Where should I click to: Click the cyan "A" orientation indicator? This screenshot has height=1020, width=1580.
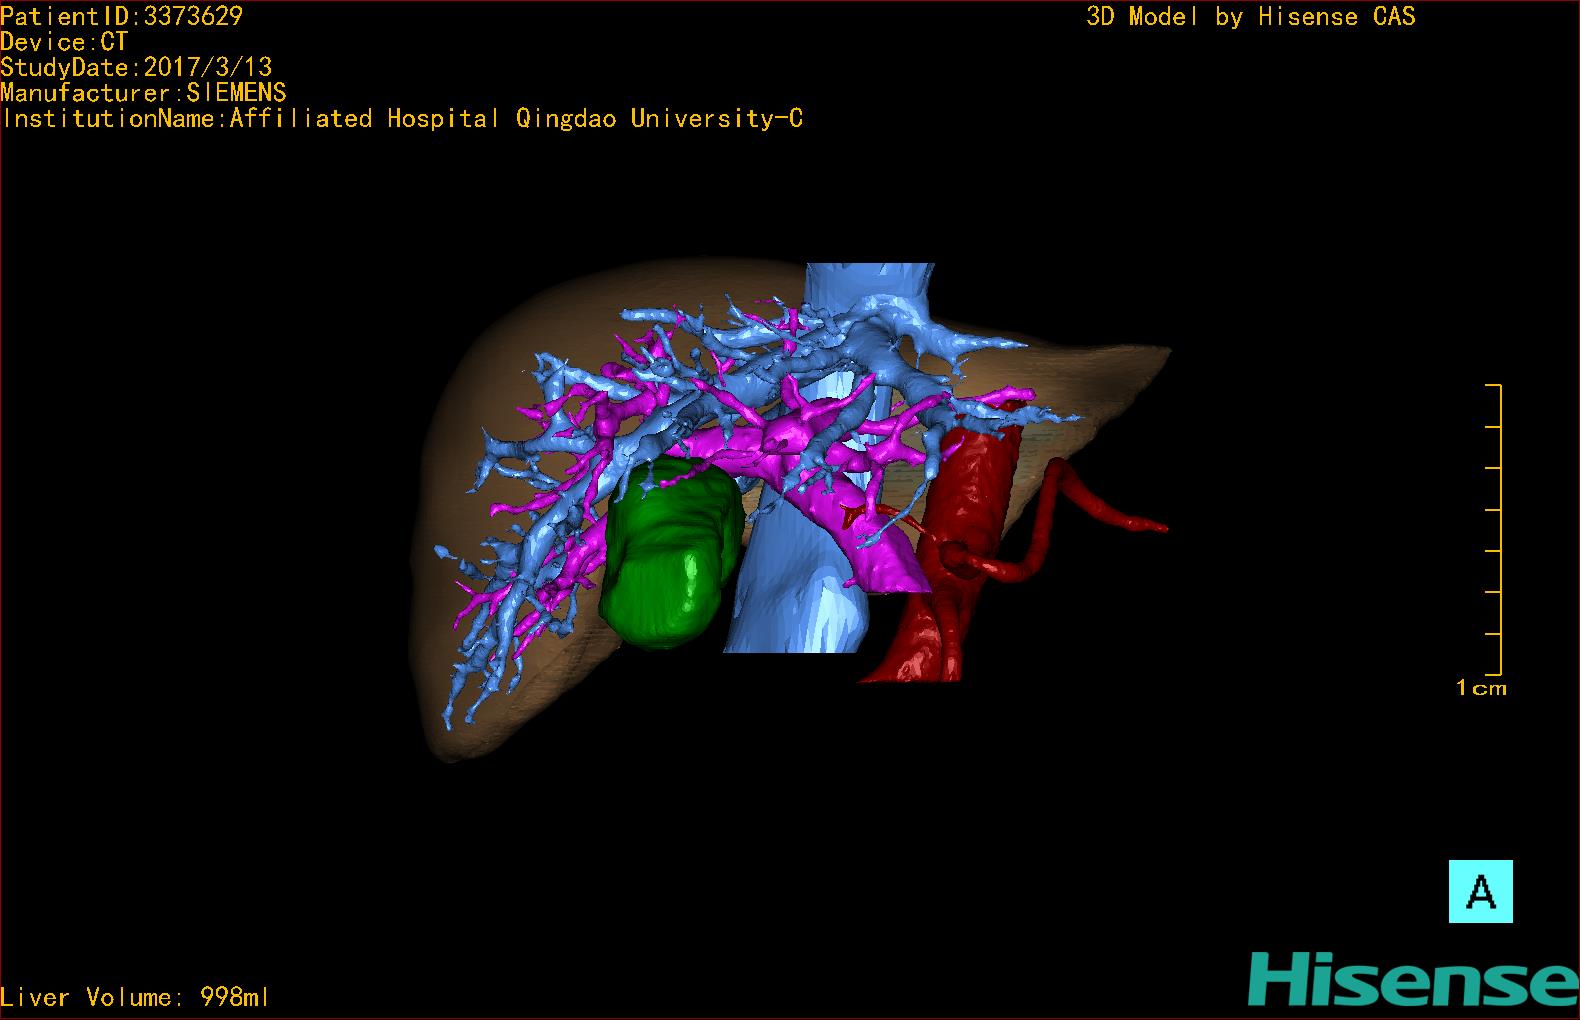pyautogui.click(x=1480, y=891)
